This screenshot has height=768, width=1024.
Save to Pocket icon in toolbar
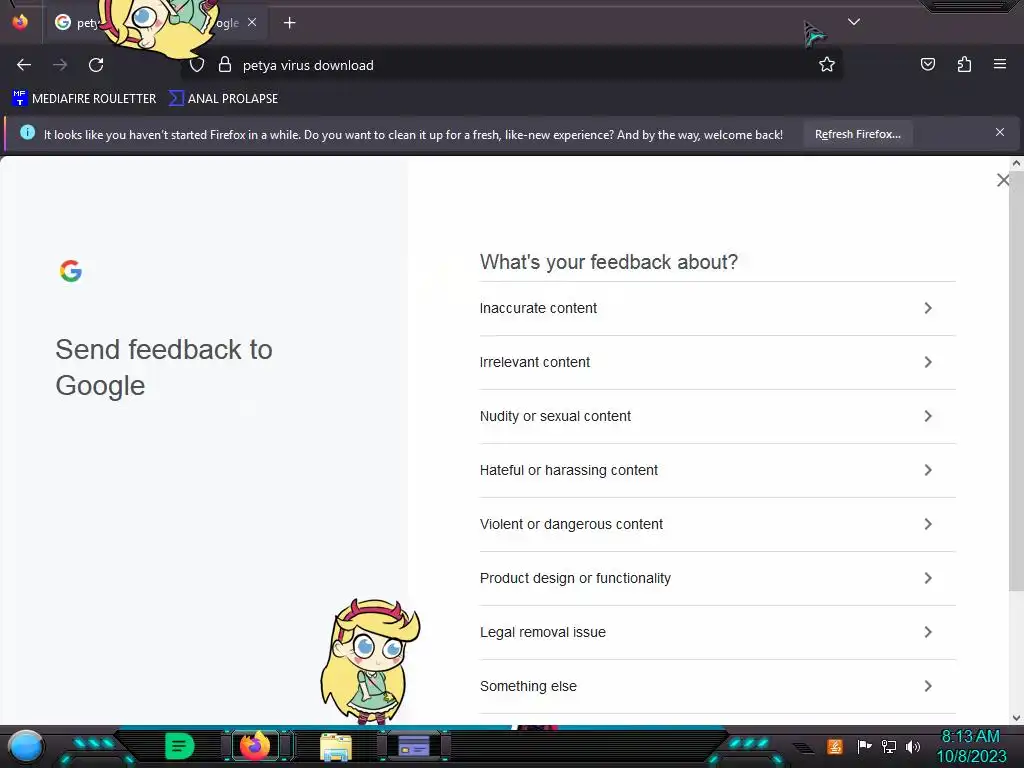[x=927, y=64]
